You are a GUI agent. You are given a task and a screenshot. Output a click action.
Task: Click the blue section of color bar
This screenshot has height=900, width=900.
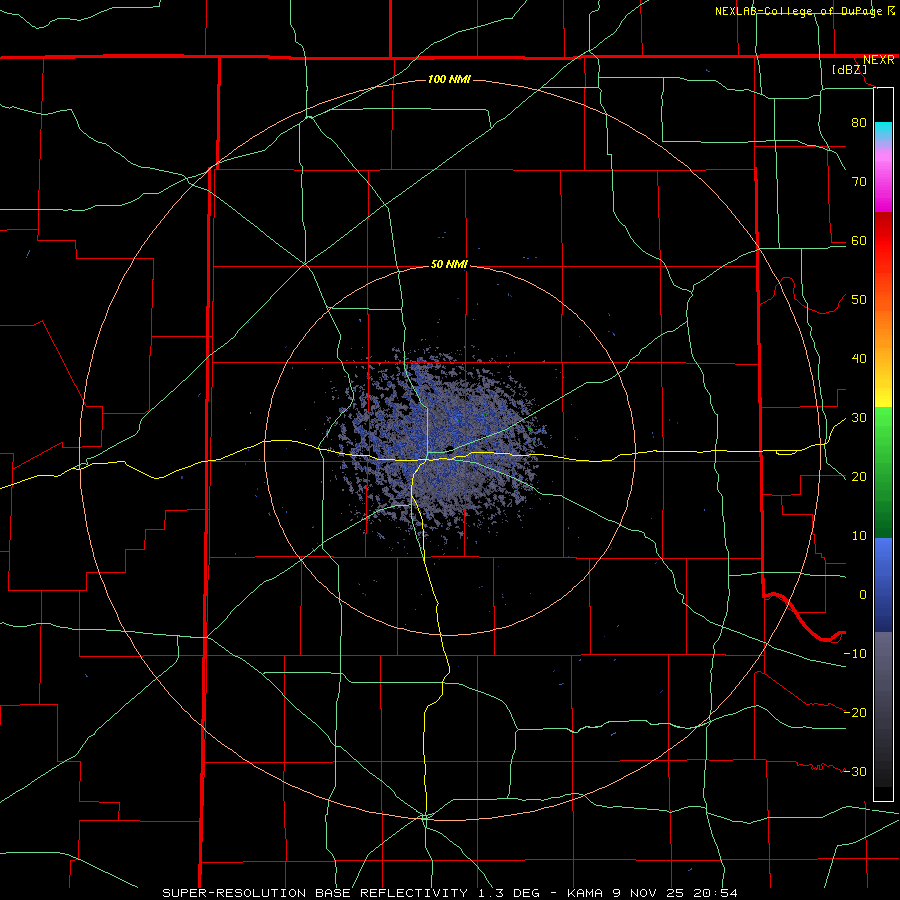[x=883, y=584]
